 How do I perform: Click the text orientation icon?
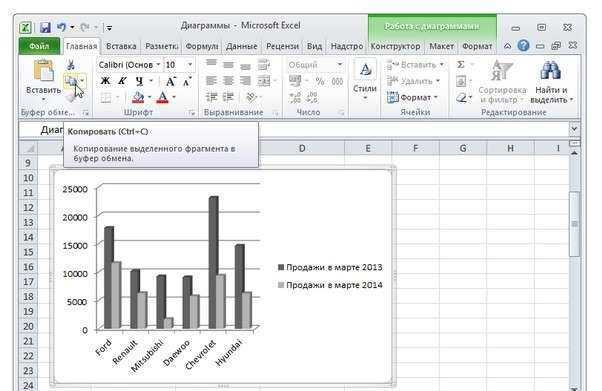pyautogui.click(x=251, y=98)
